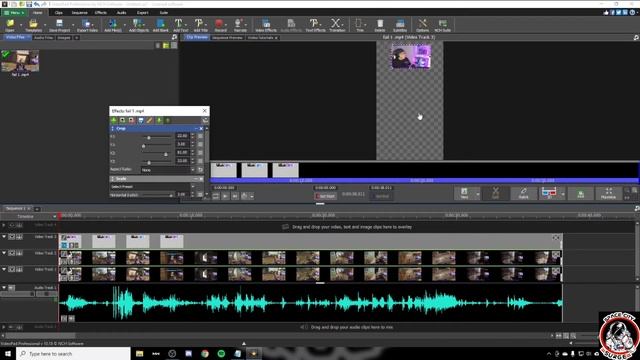The height and width of the screenshot is (360, 640).
Task: Toggle keyframe button for first Crop value
Action: (200, 136)
